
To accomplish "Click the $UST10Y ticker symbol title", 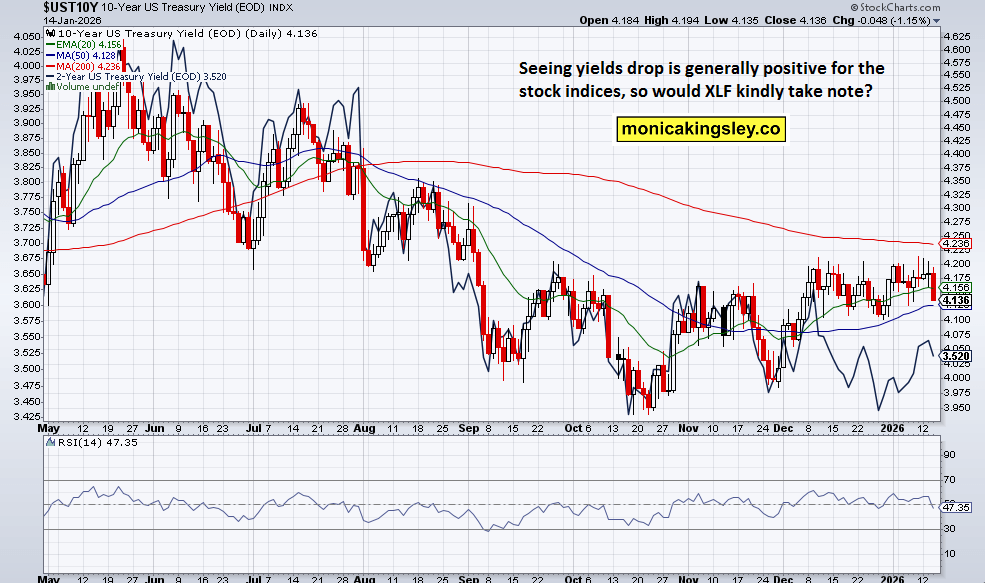I will [70, 8].
